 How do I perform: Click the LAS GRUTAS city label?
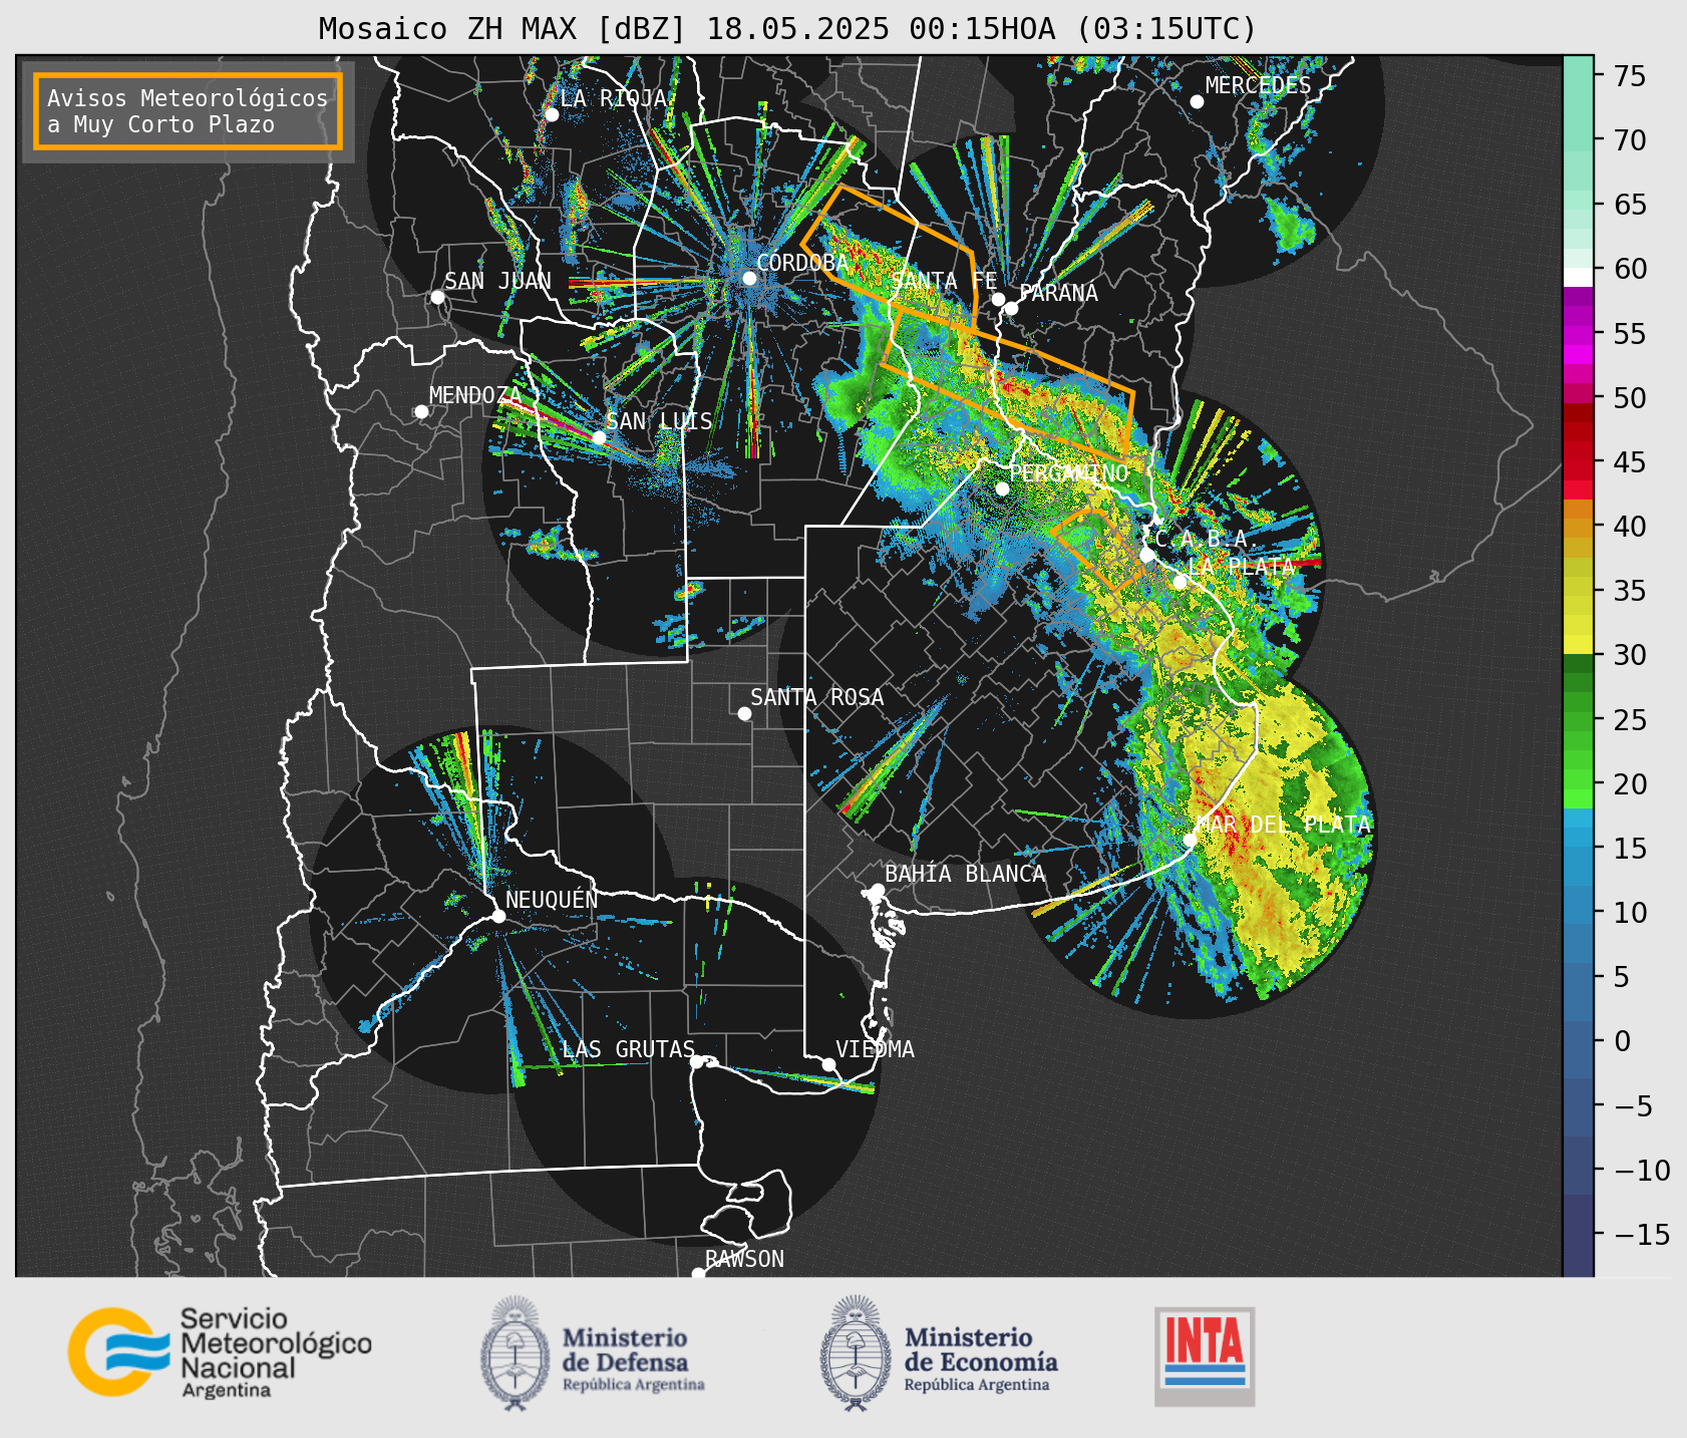(628, 1049)
